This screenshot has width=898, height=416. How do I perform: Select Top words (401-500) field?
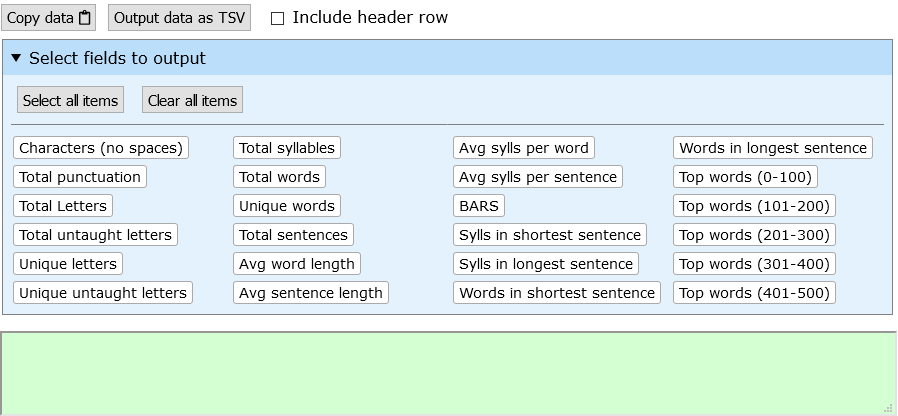(754, 292)
